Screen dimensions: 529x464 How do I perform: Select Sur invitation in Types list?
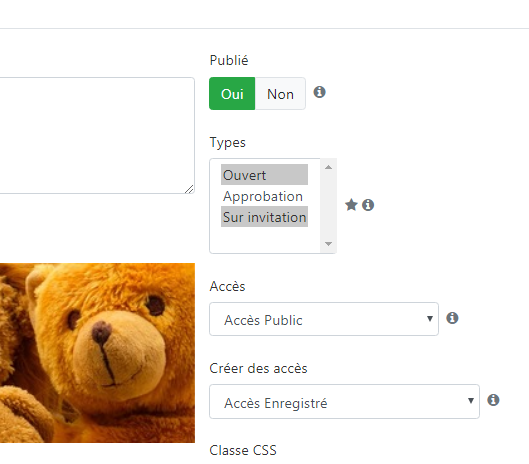264,217
